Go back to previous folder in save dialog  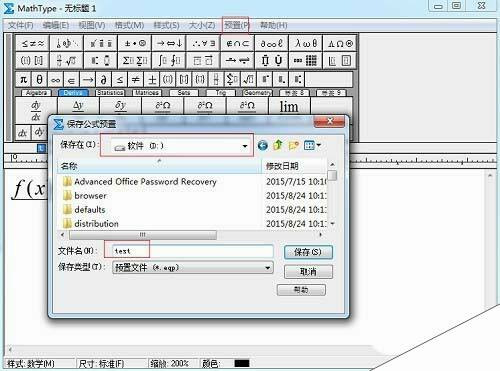pos(263,145)
